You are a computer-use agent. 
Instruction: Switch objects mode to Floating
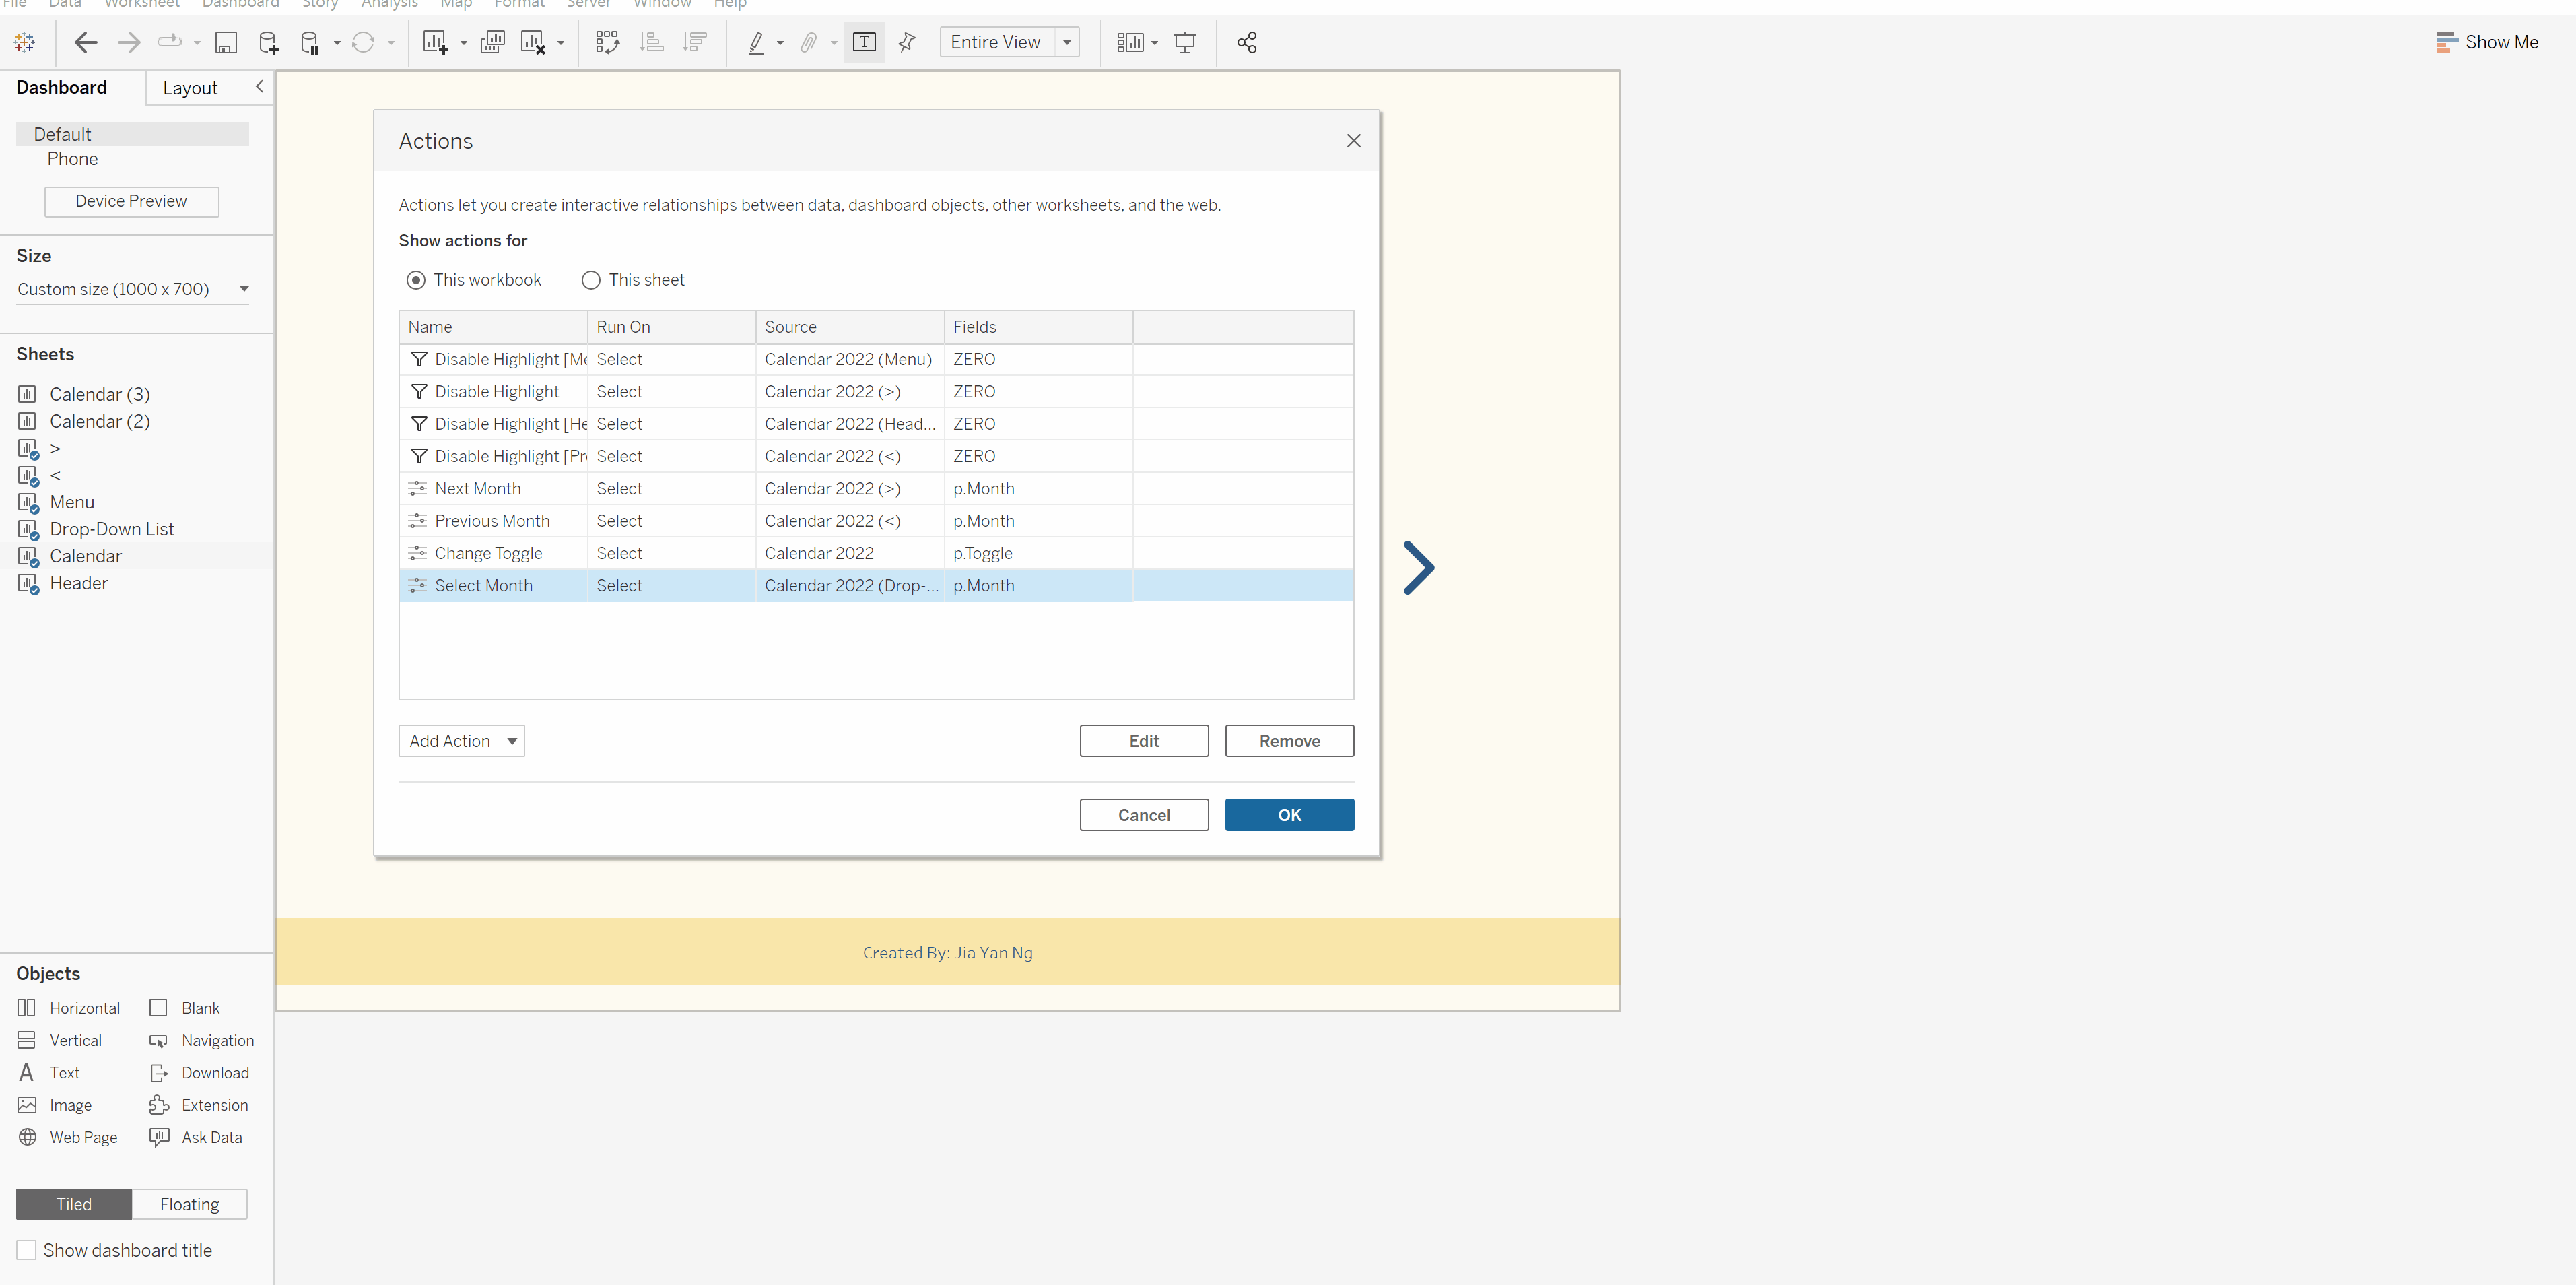click(189, 1204)
